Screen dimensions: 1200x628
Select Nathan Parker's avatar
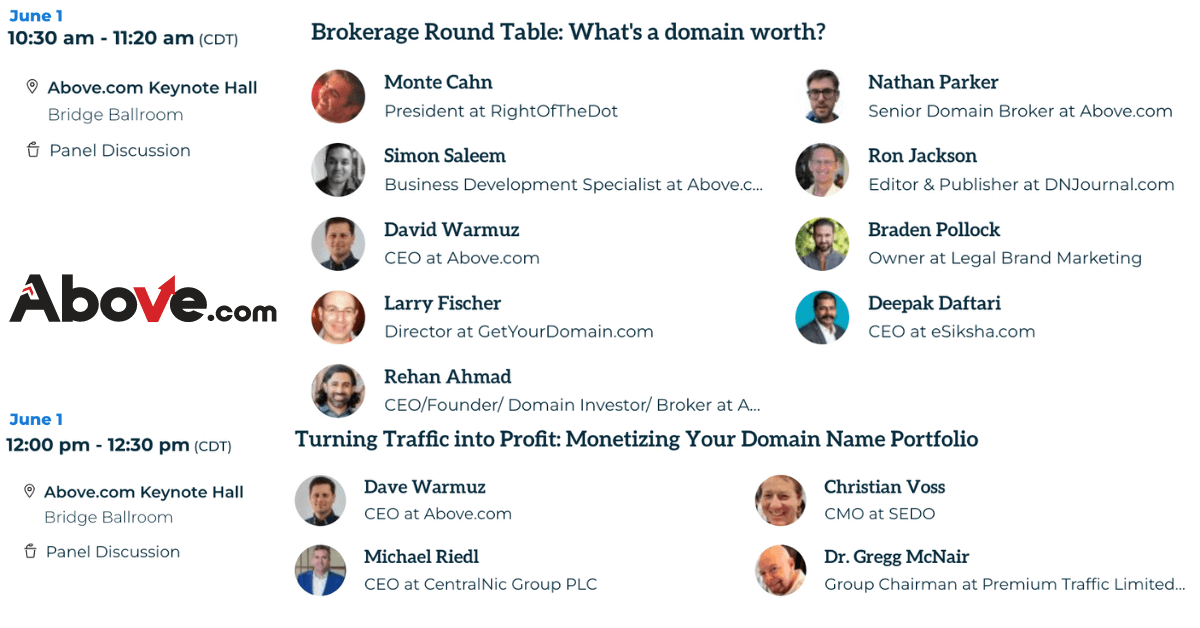(822, 96)
